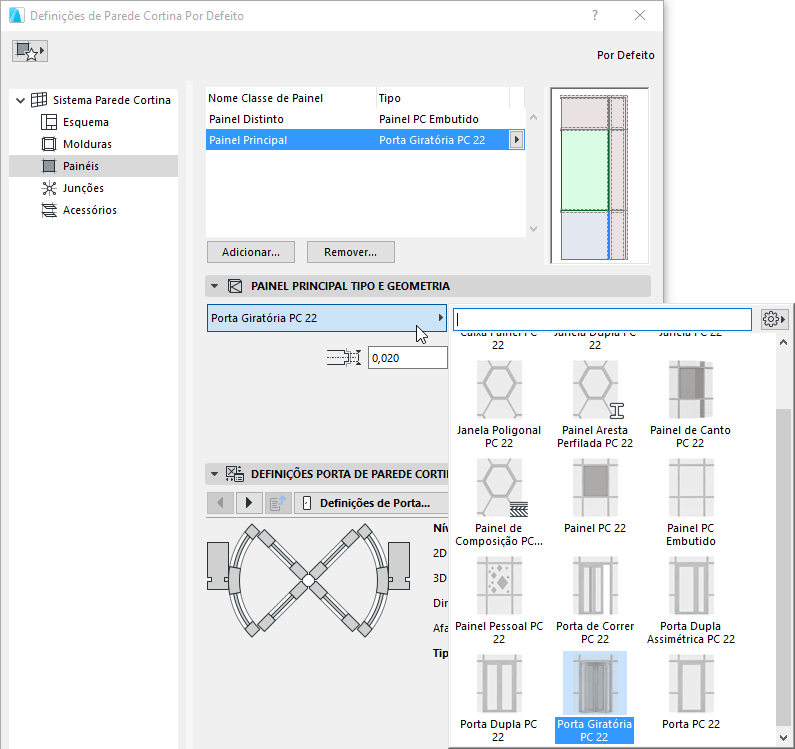795x749 pixels.
Task: Collapse Painel Principal Tipo e Geometria section
Action: click(214, 287)
